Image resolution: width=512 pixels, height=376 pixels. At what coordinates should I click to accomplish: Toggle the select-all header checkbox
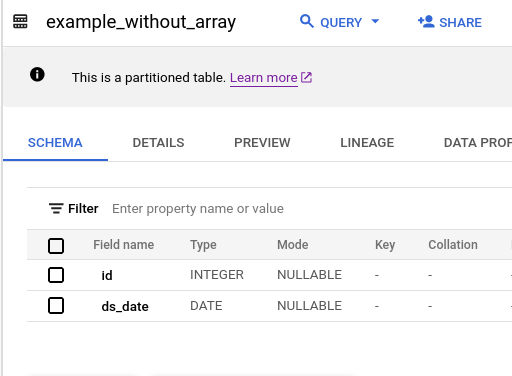(56, 246)
